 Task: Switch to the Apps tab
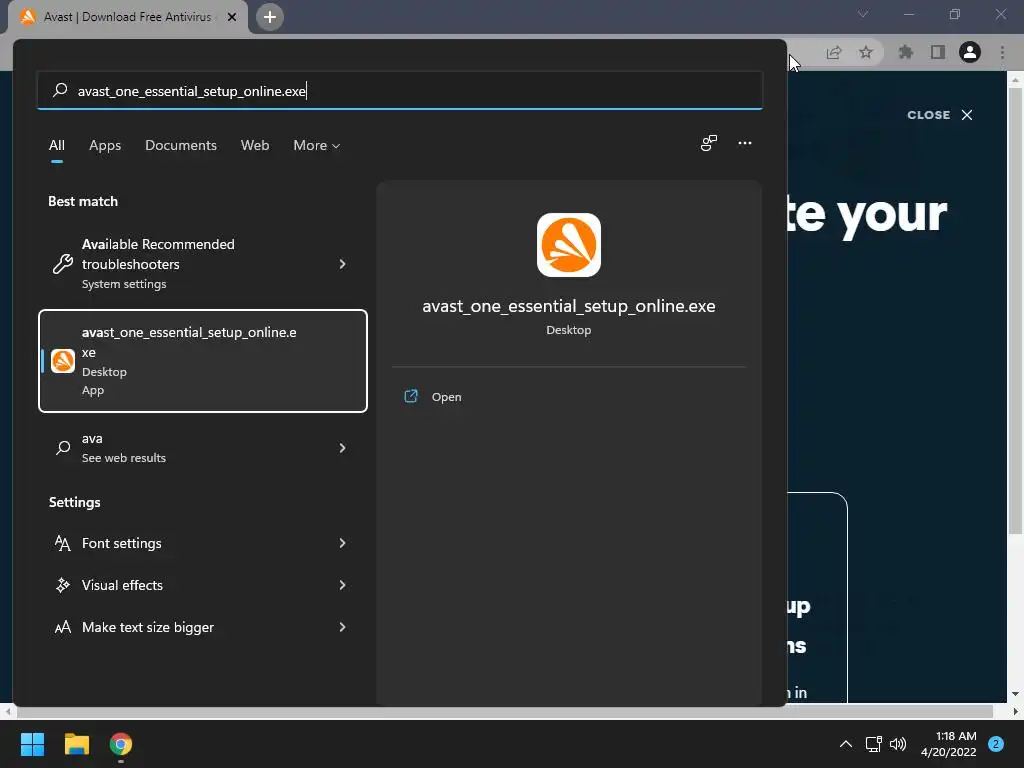click(105, 145)
